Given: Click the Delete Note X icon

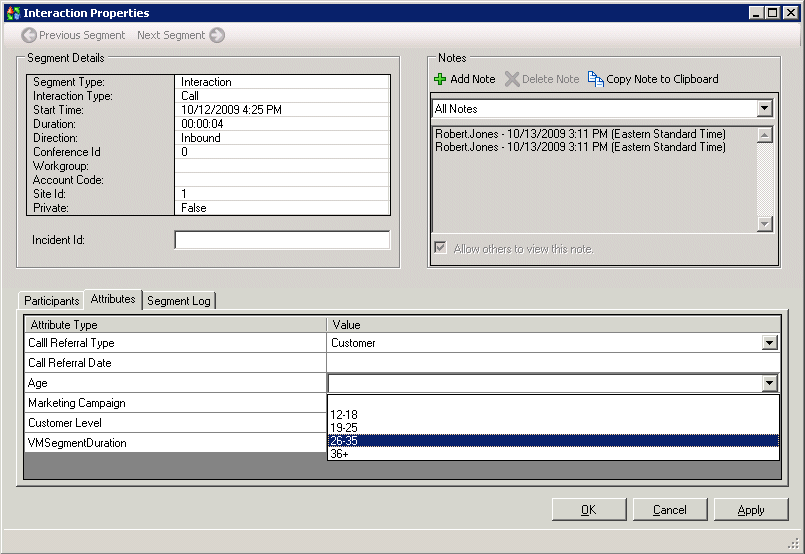Looking at the screenshot, I should [512, 79].
